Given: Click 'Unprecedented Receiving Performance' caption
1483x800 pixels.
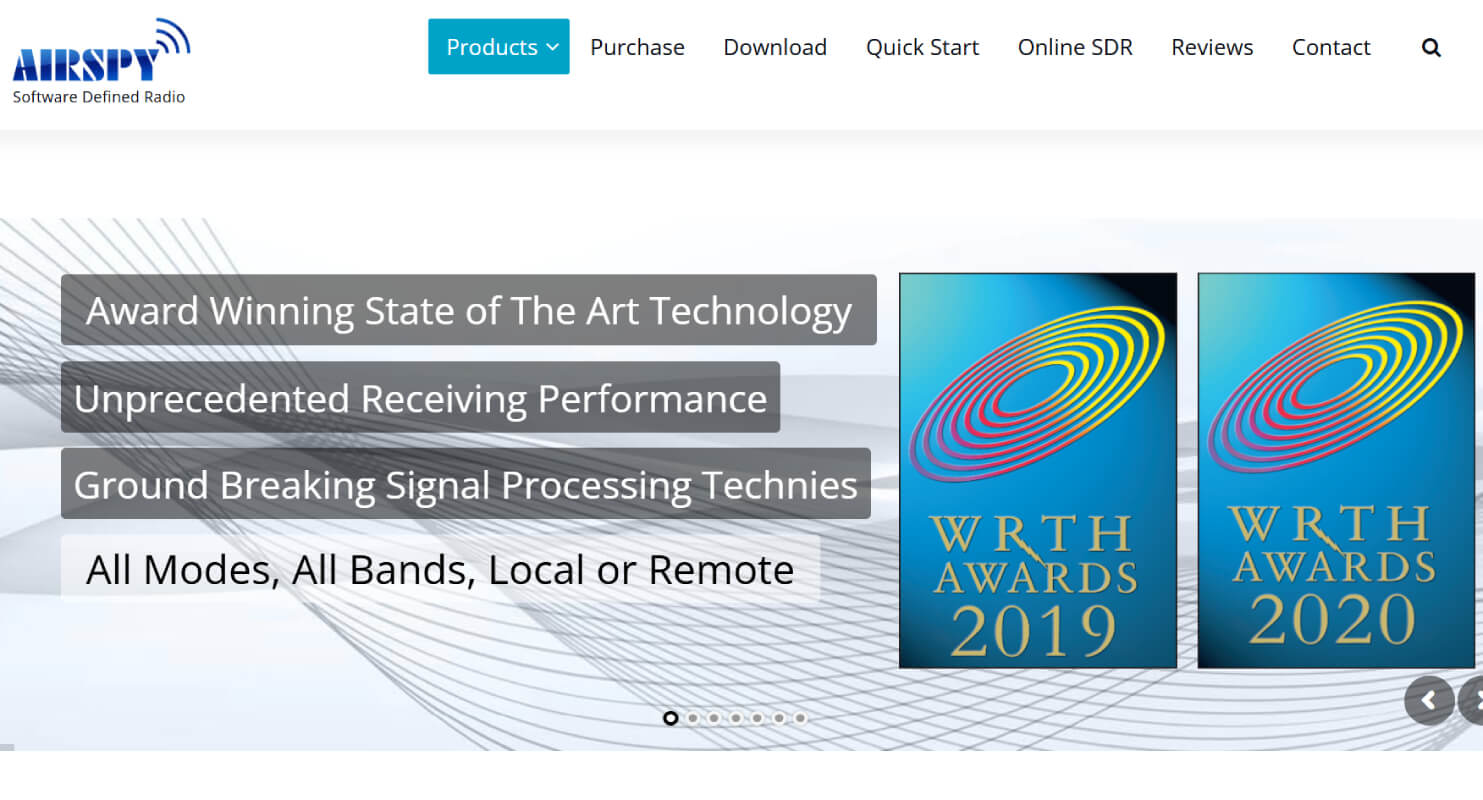Looking at the screenshot, I should (420, 397).
